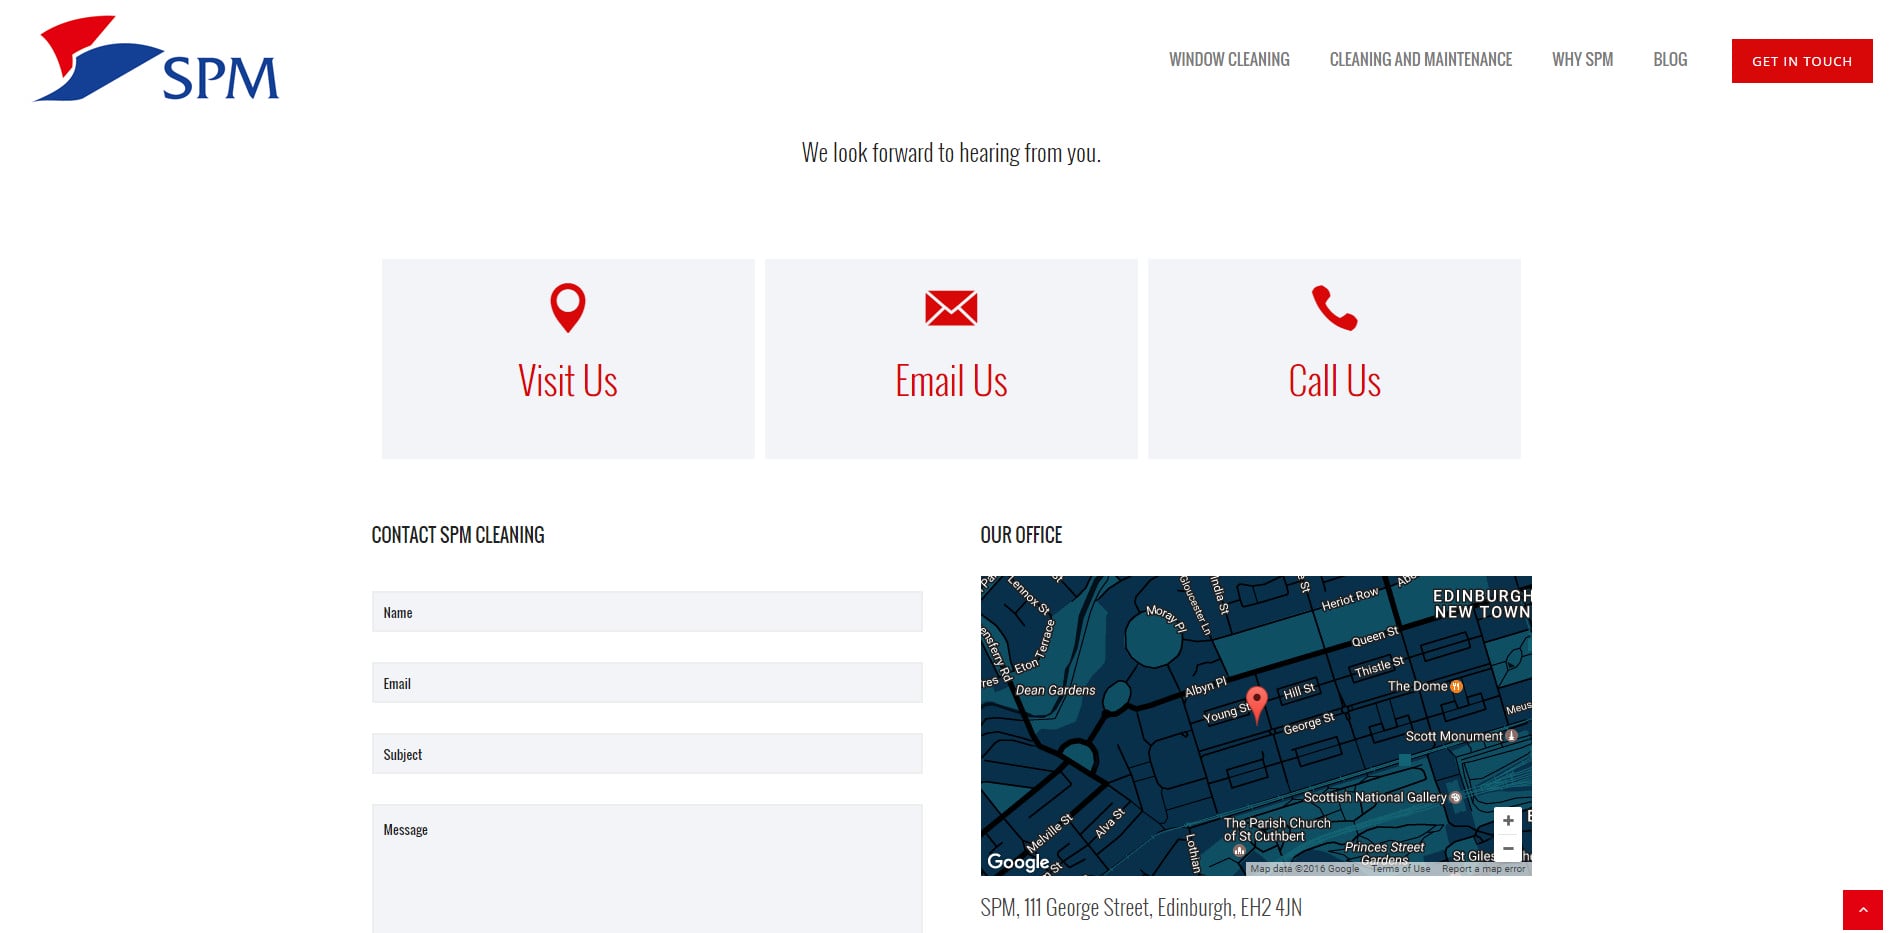Click the Scottish National Gallery map icon
1903x933 pixels.
click(x=1455, y=797)
